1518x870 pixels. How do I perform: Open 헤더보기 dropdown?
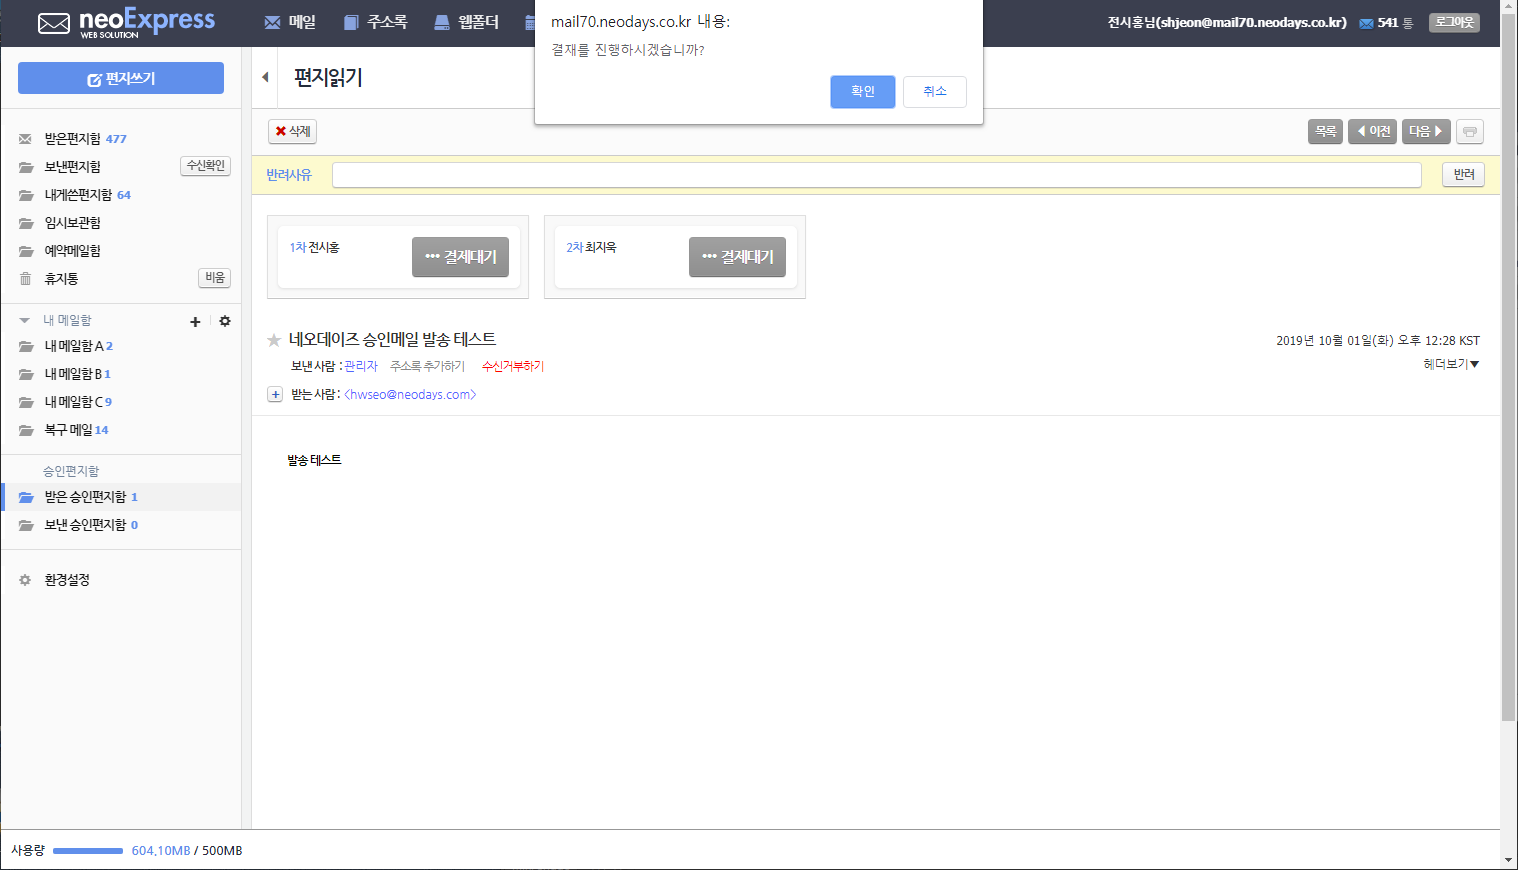1451,364
